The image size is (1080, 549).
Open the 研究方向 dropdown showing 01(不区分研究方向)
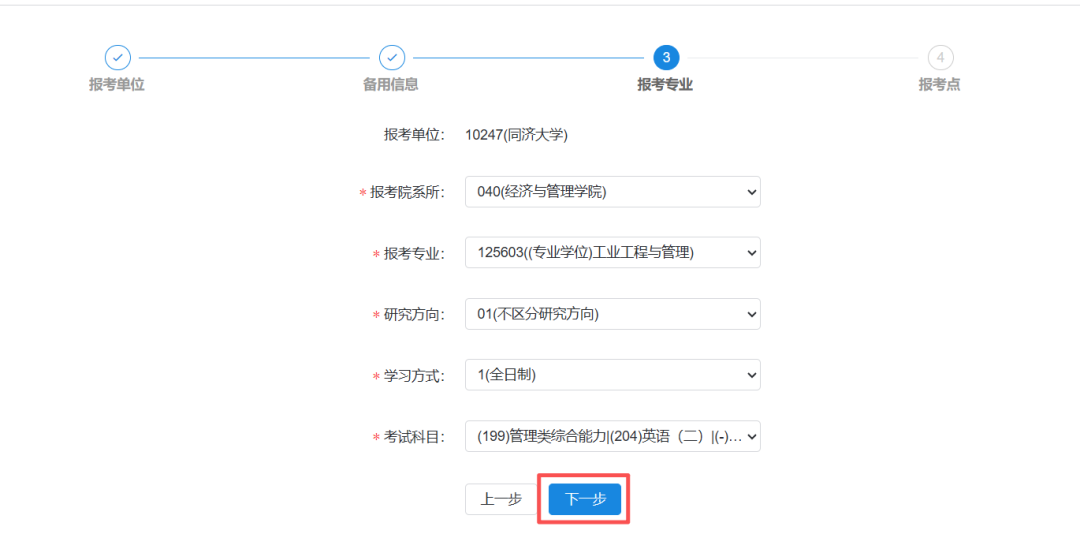pyautogui.click(x=612, y=314)
